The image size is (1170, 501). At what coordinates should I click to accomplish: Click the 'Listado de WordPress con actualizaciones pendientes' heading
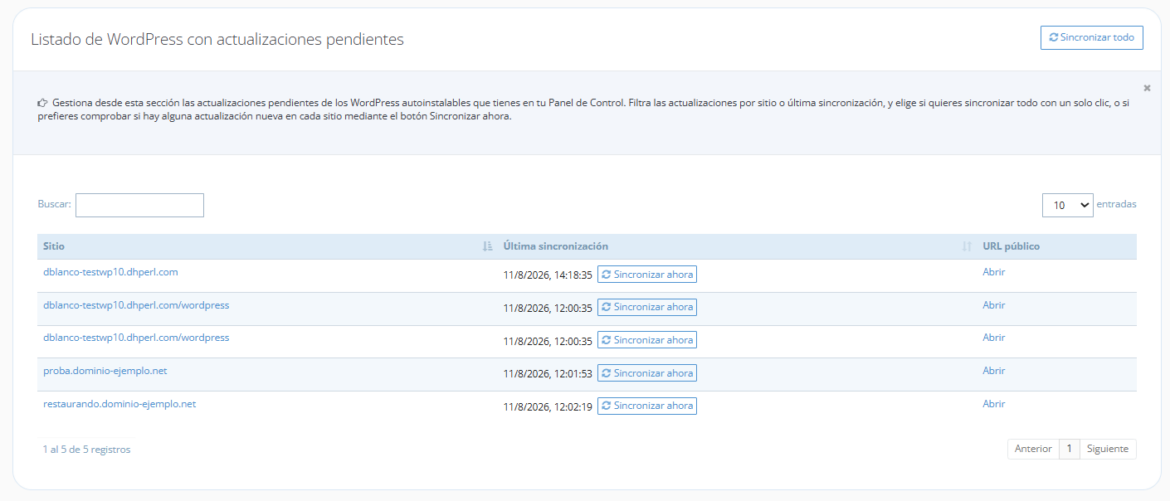(x=217, y=40)
